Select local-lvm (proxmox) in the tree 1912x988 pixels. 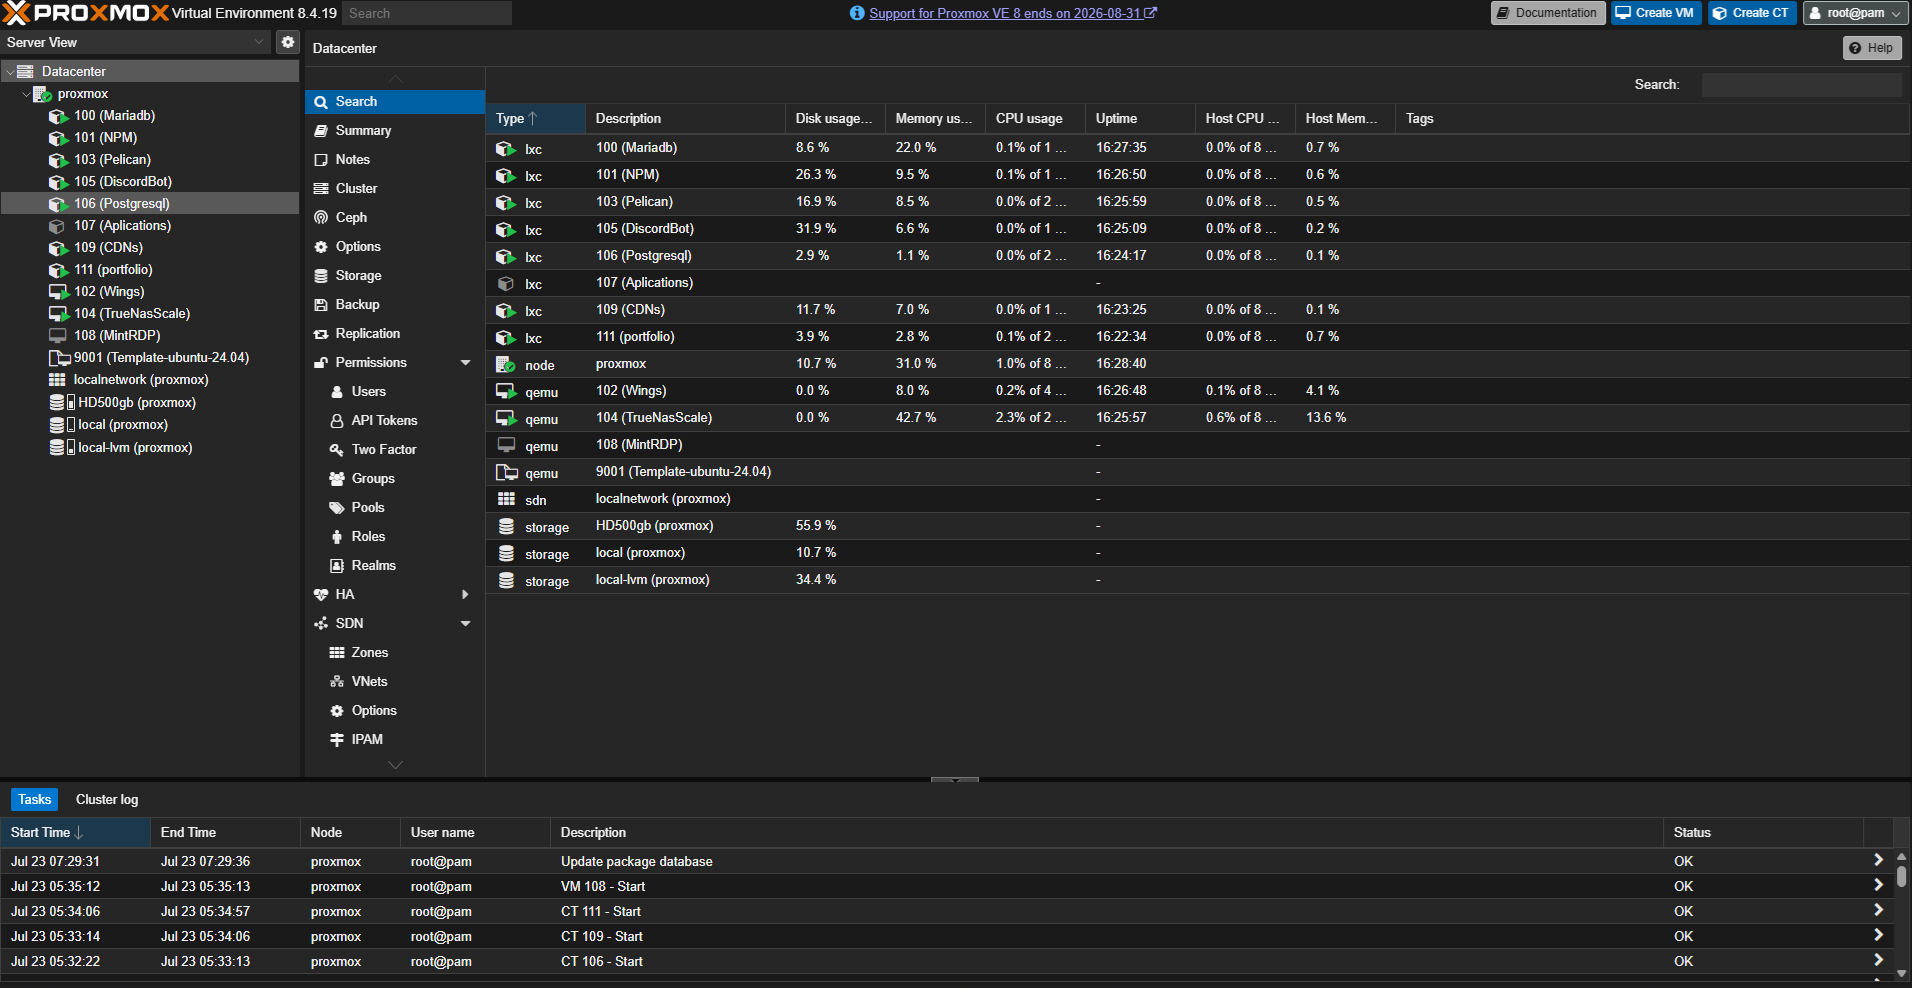point(150,448)
